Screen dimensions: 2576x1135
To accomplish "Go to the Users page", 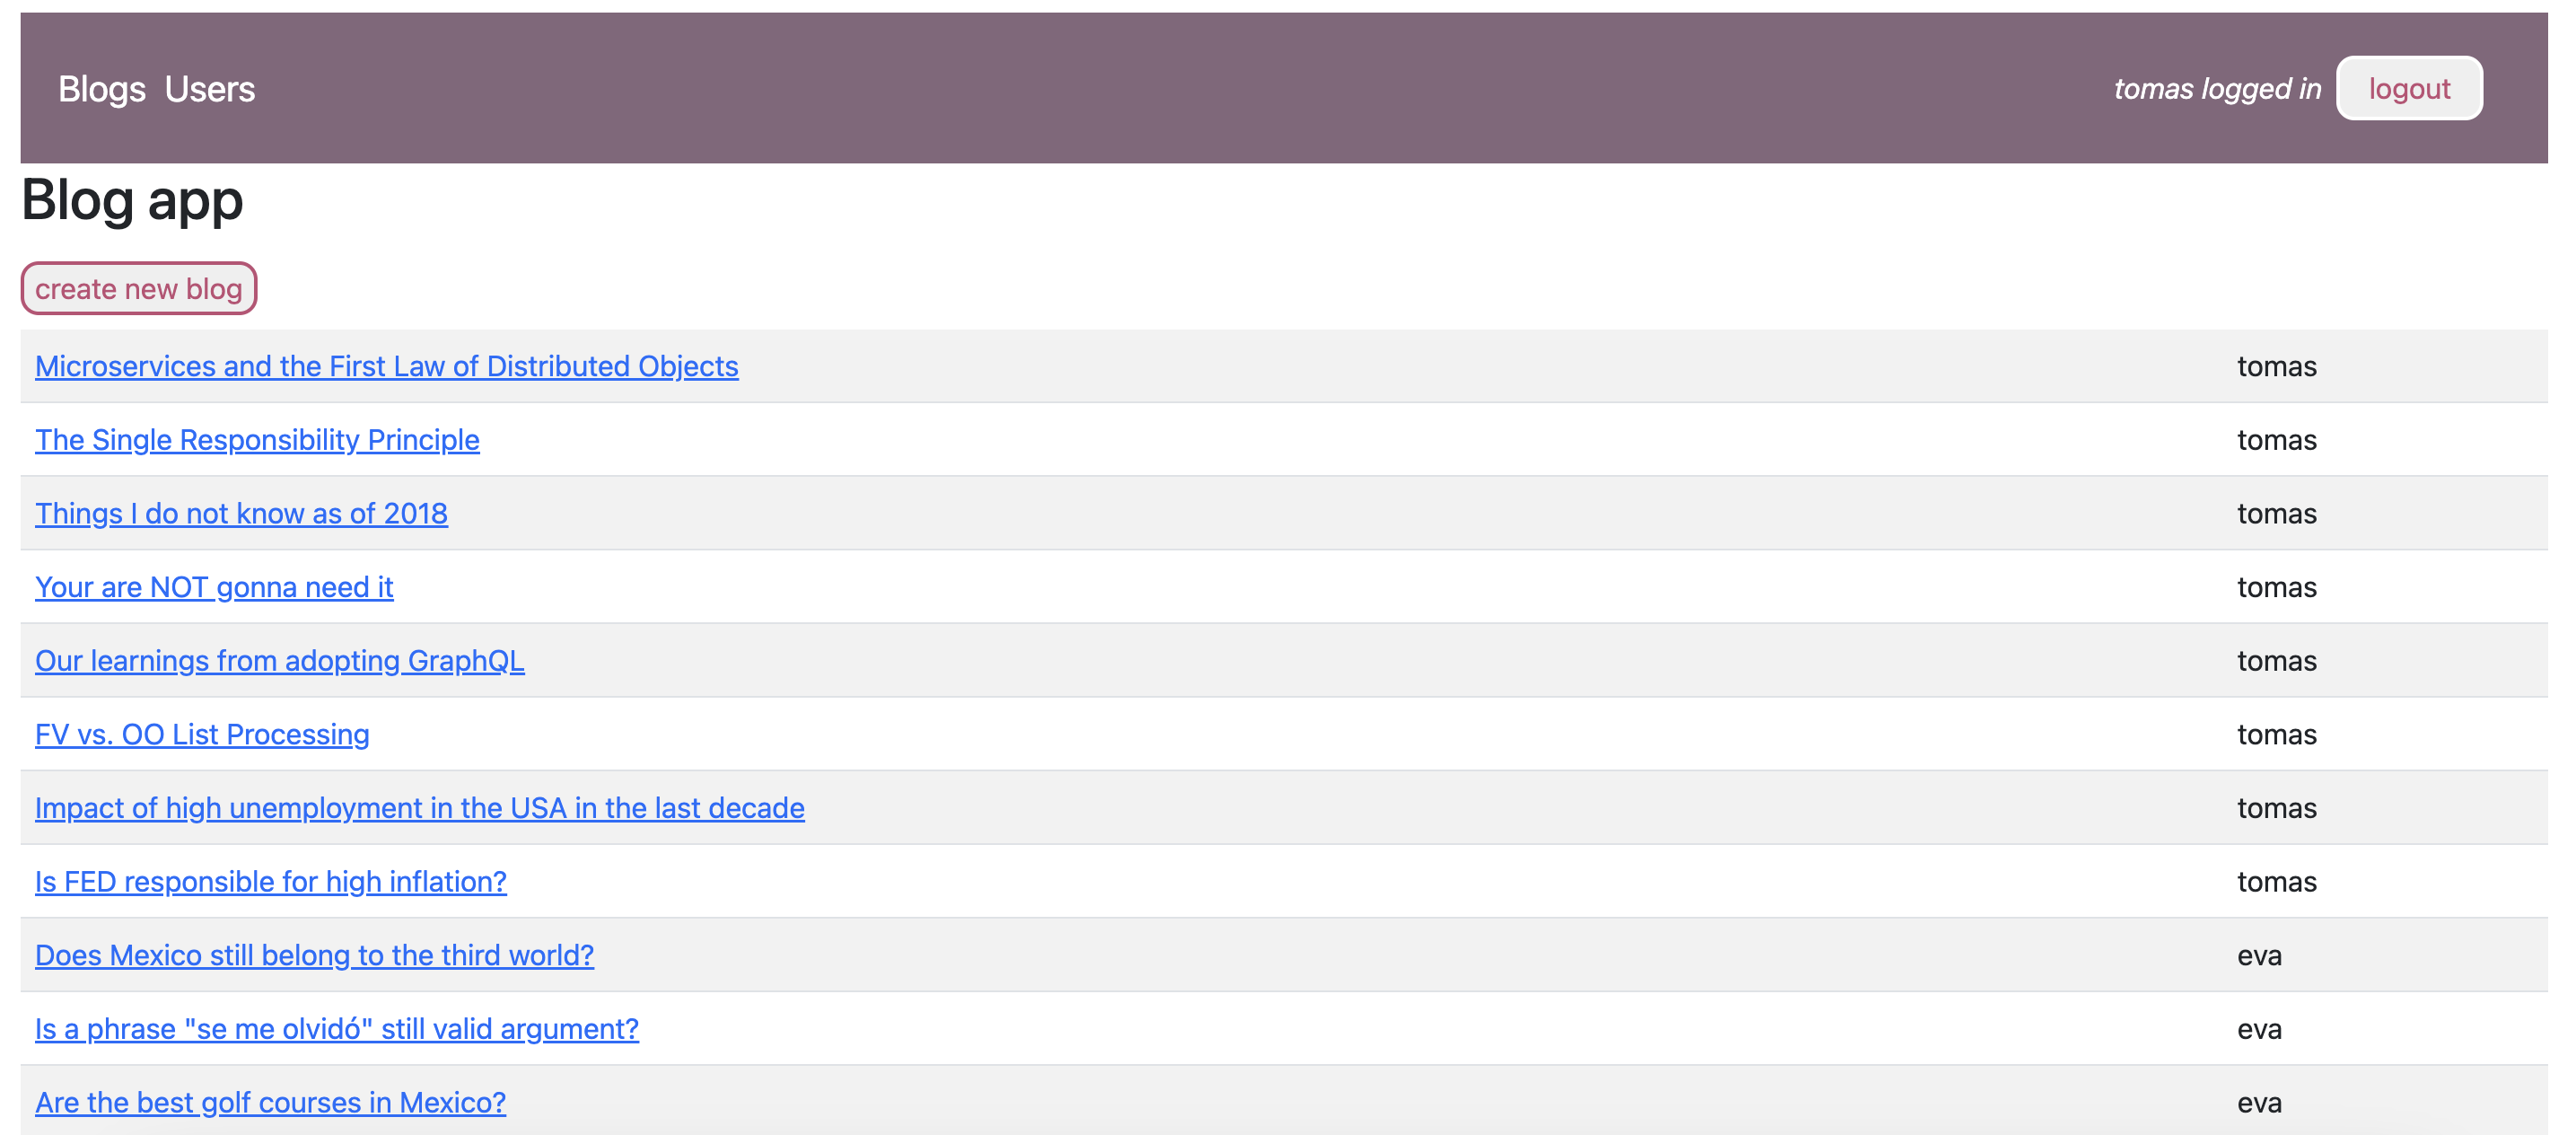I will click(x=210, y=89).
